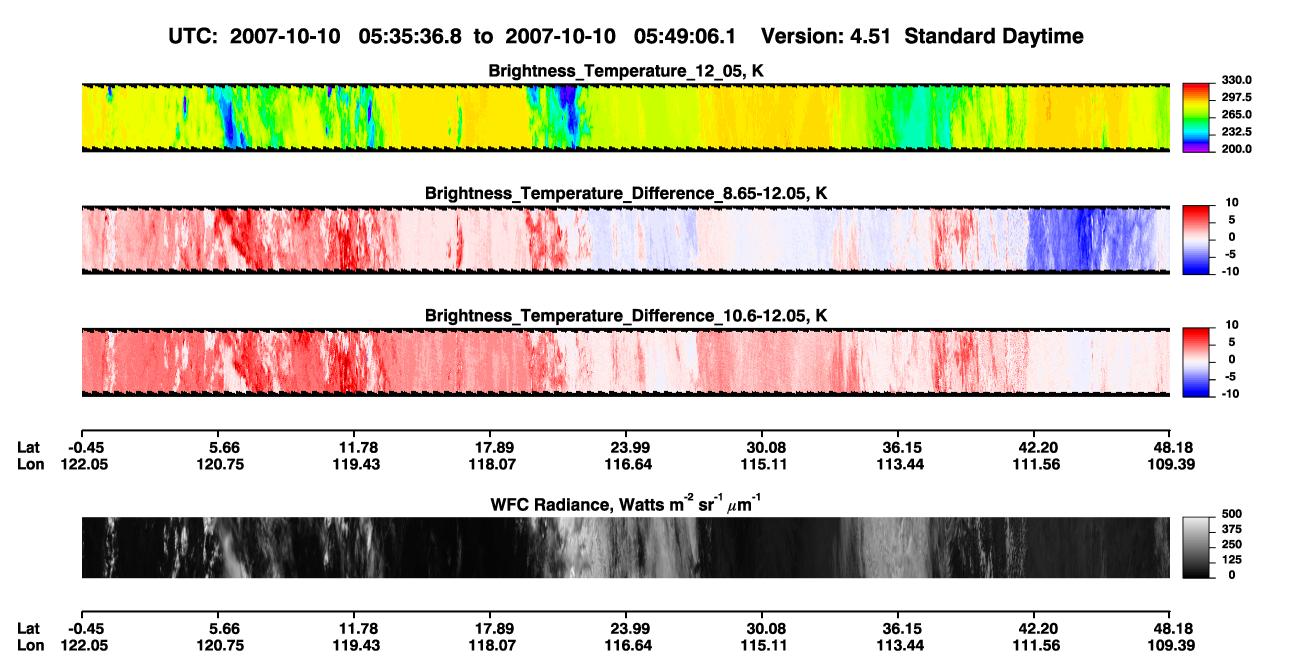Click the 12.05 brightness temperature image strip
This screenshot has width=1300, height=667.
625,117
